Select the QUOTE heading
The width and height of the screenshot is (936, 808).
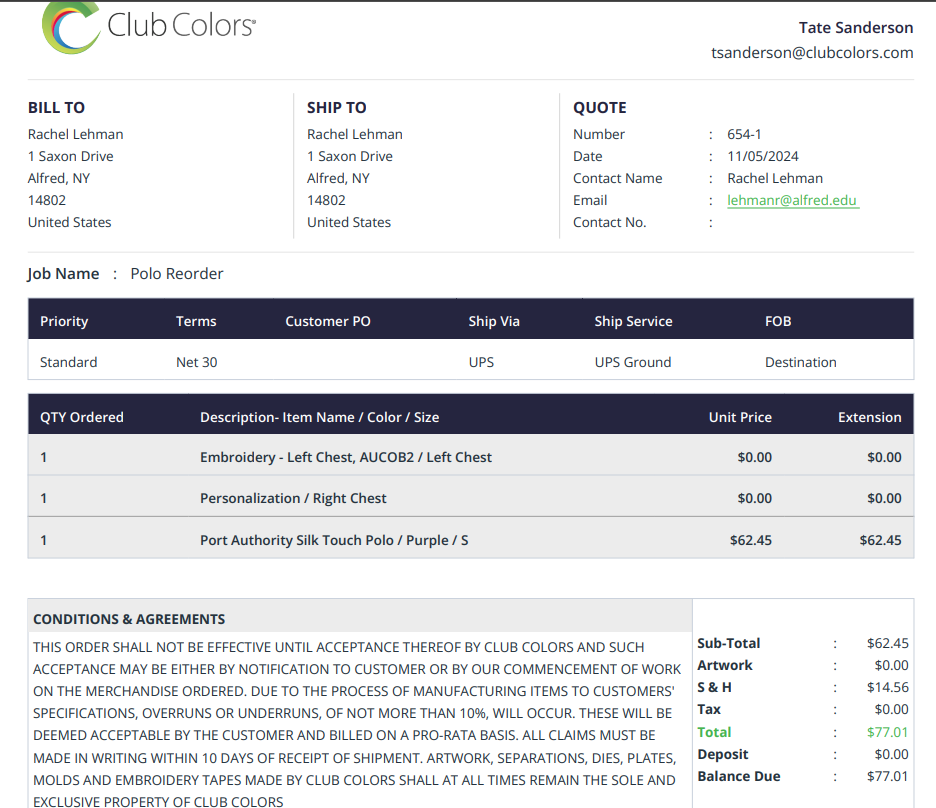point(600,107)
